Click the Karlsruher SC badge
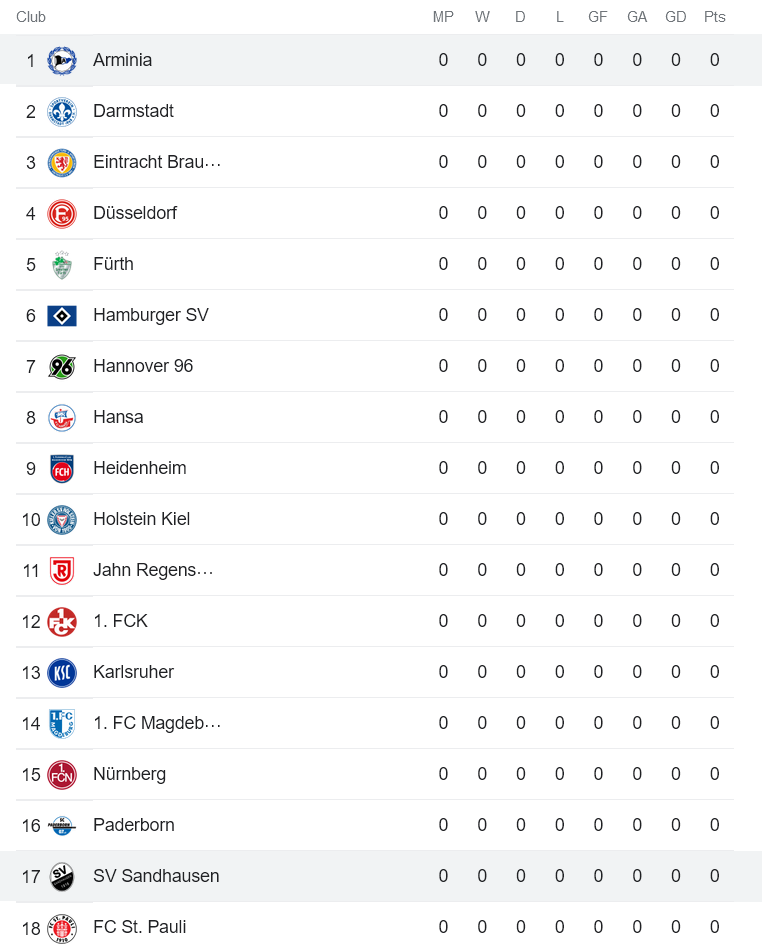 63,672
